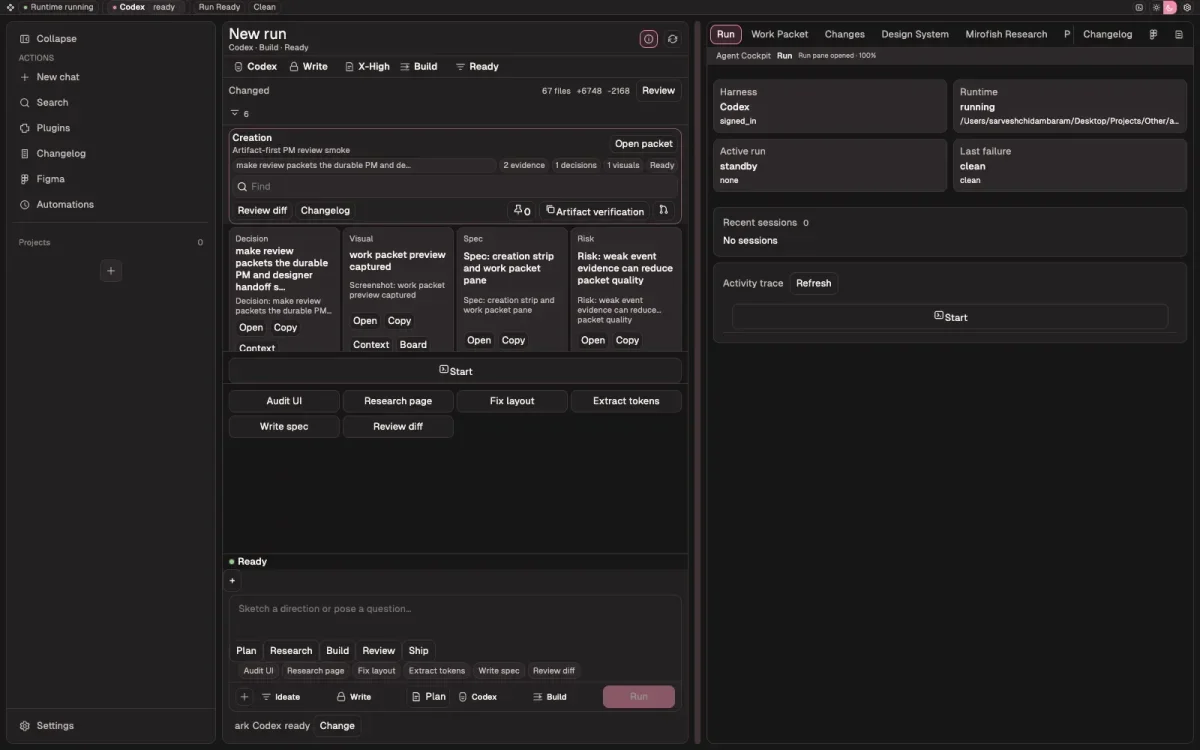Viewport: 1200px width, 750px height.
Task: Click Change next to Codex ready
Action: pos(337,726)
